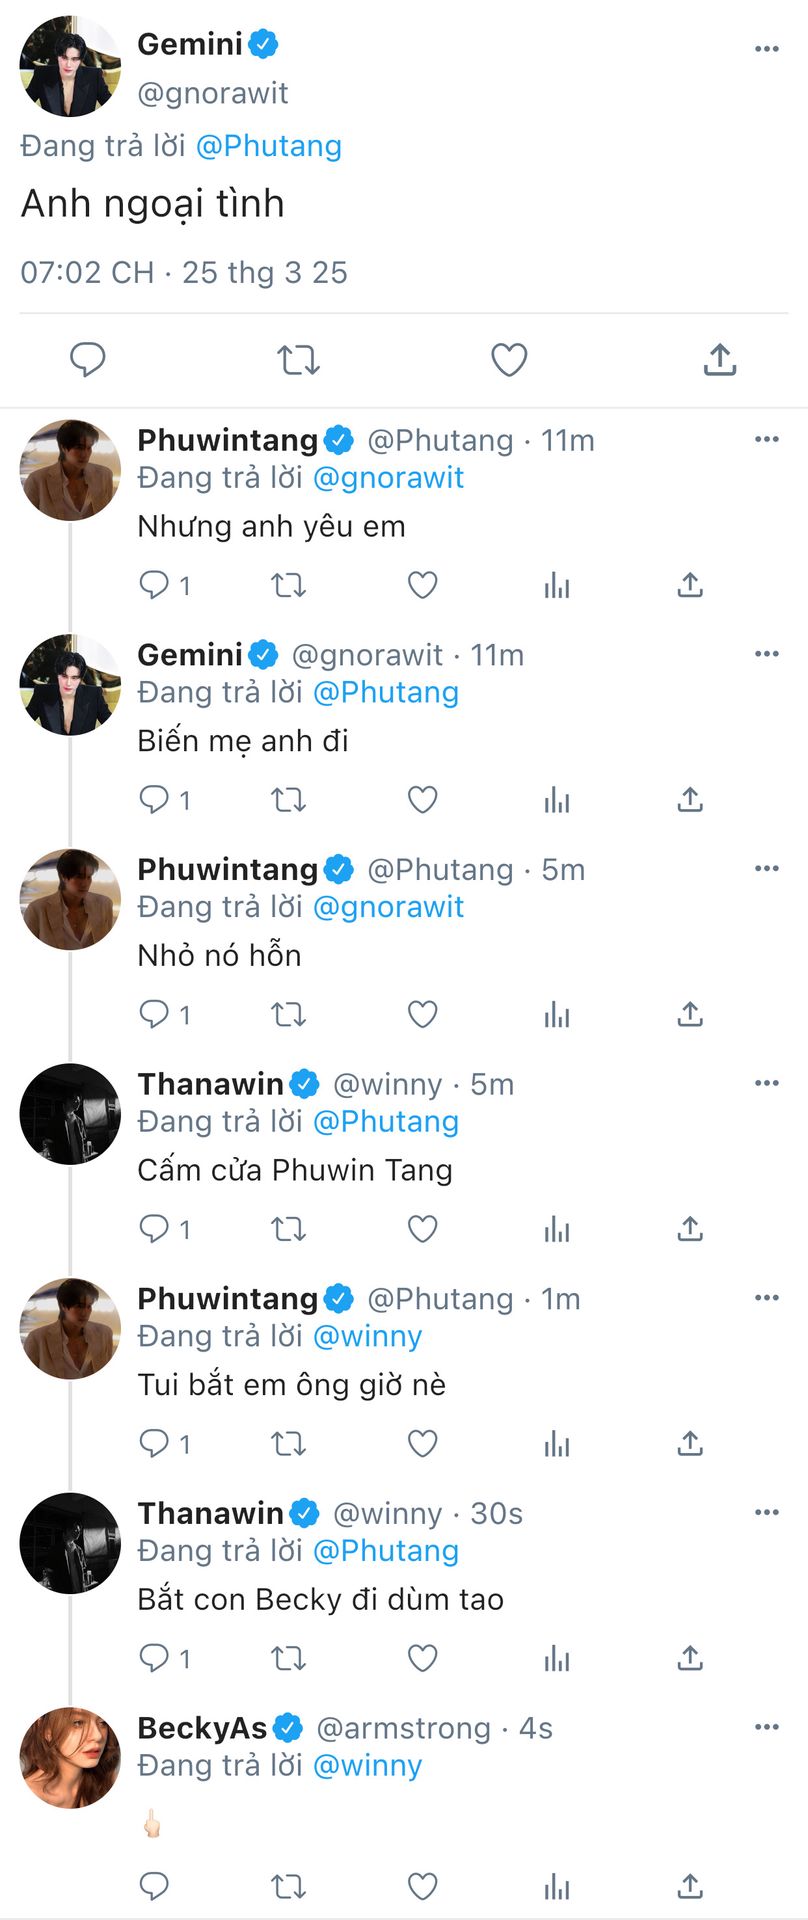The height and width of the screenshot is (1920, 808).
Task: Open BeckyAs's profile picture
Action: click(70, 1758)
